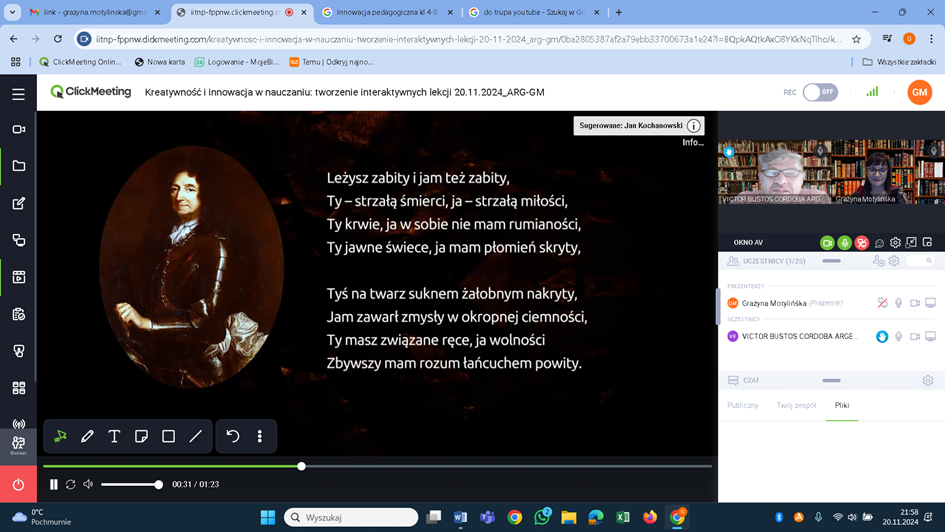The height and width of the screenshot is (532, 945).
Task: Open the camera panel in left sidebar
Action: (19, 129)
